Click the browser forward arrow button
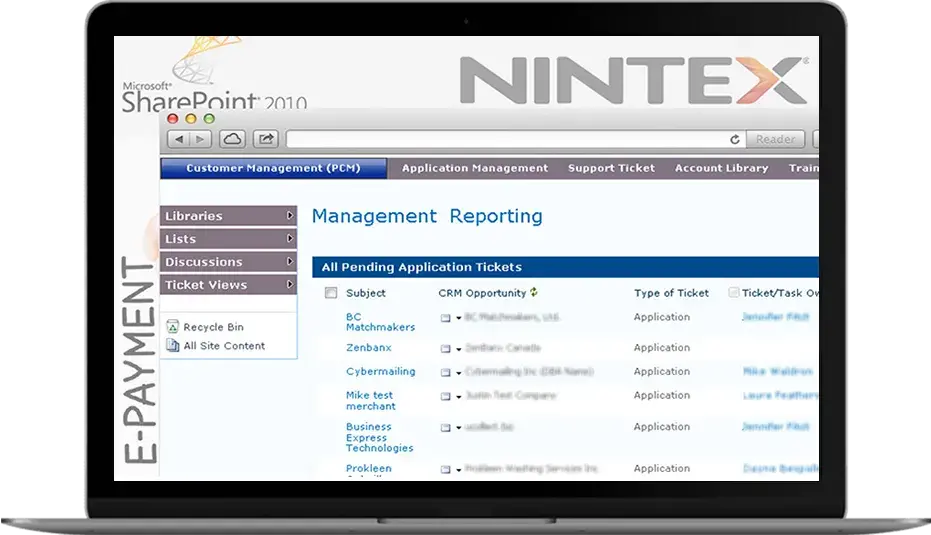The width and height of the screenshot is (931, 535). (200, 139)
